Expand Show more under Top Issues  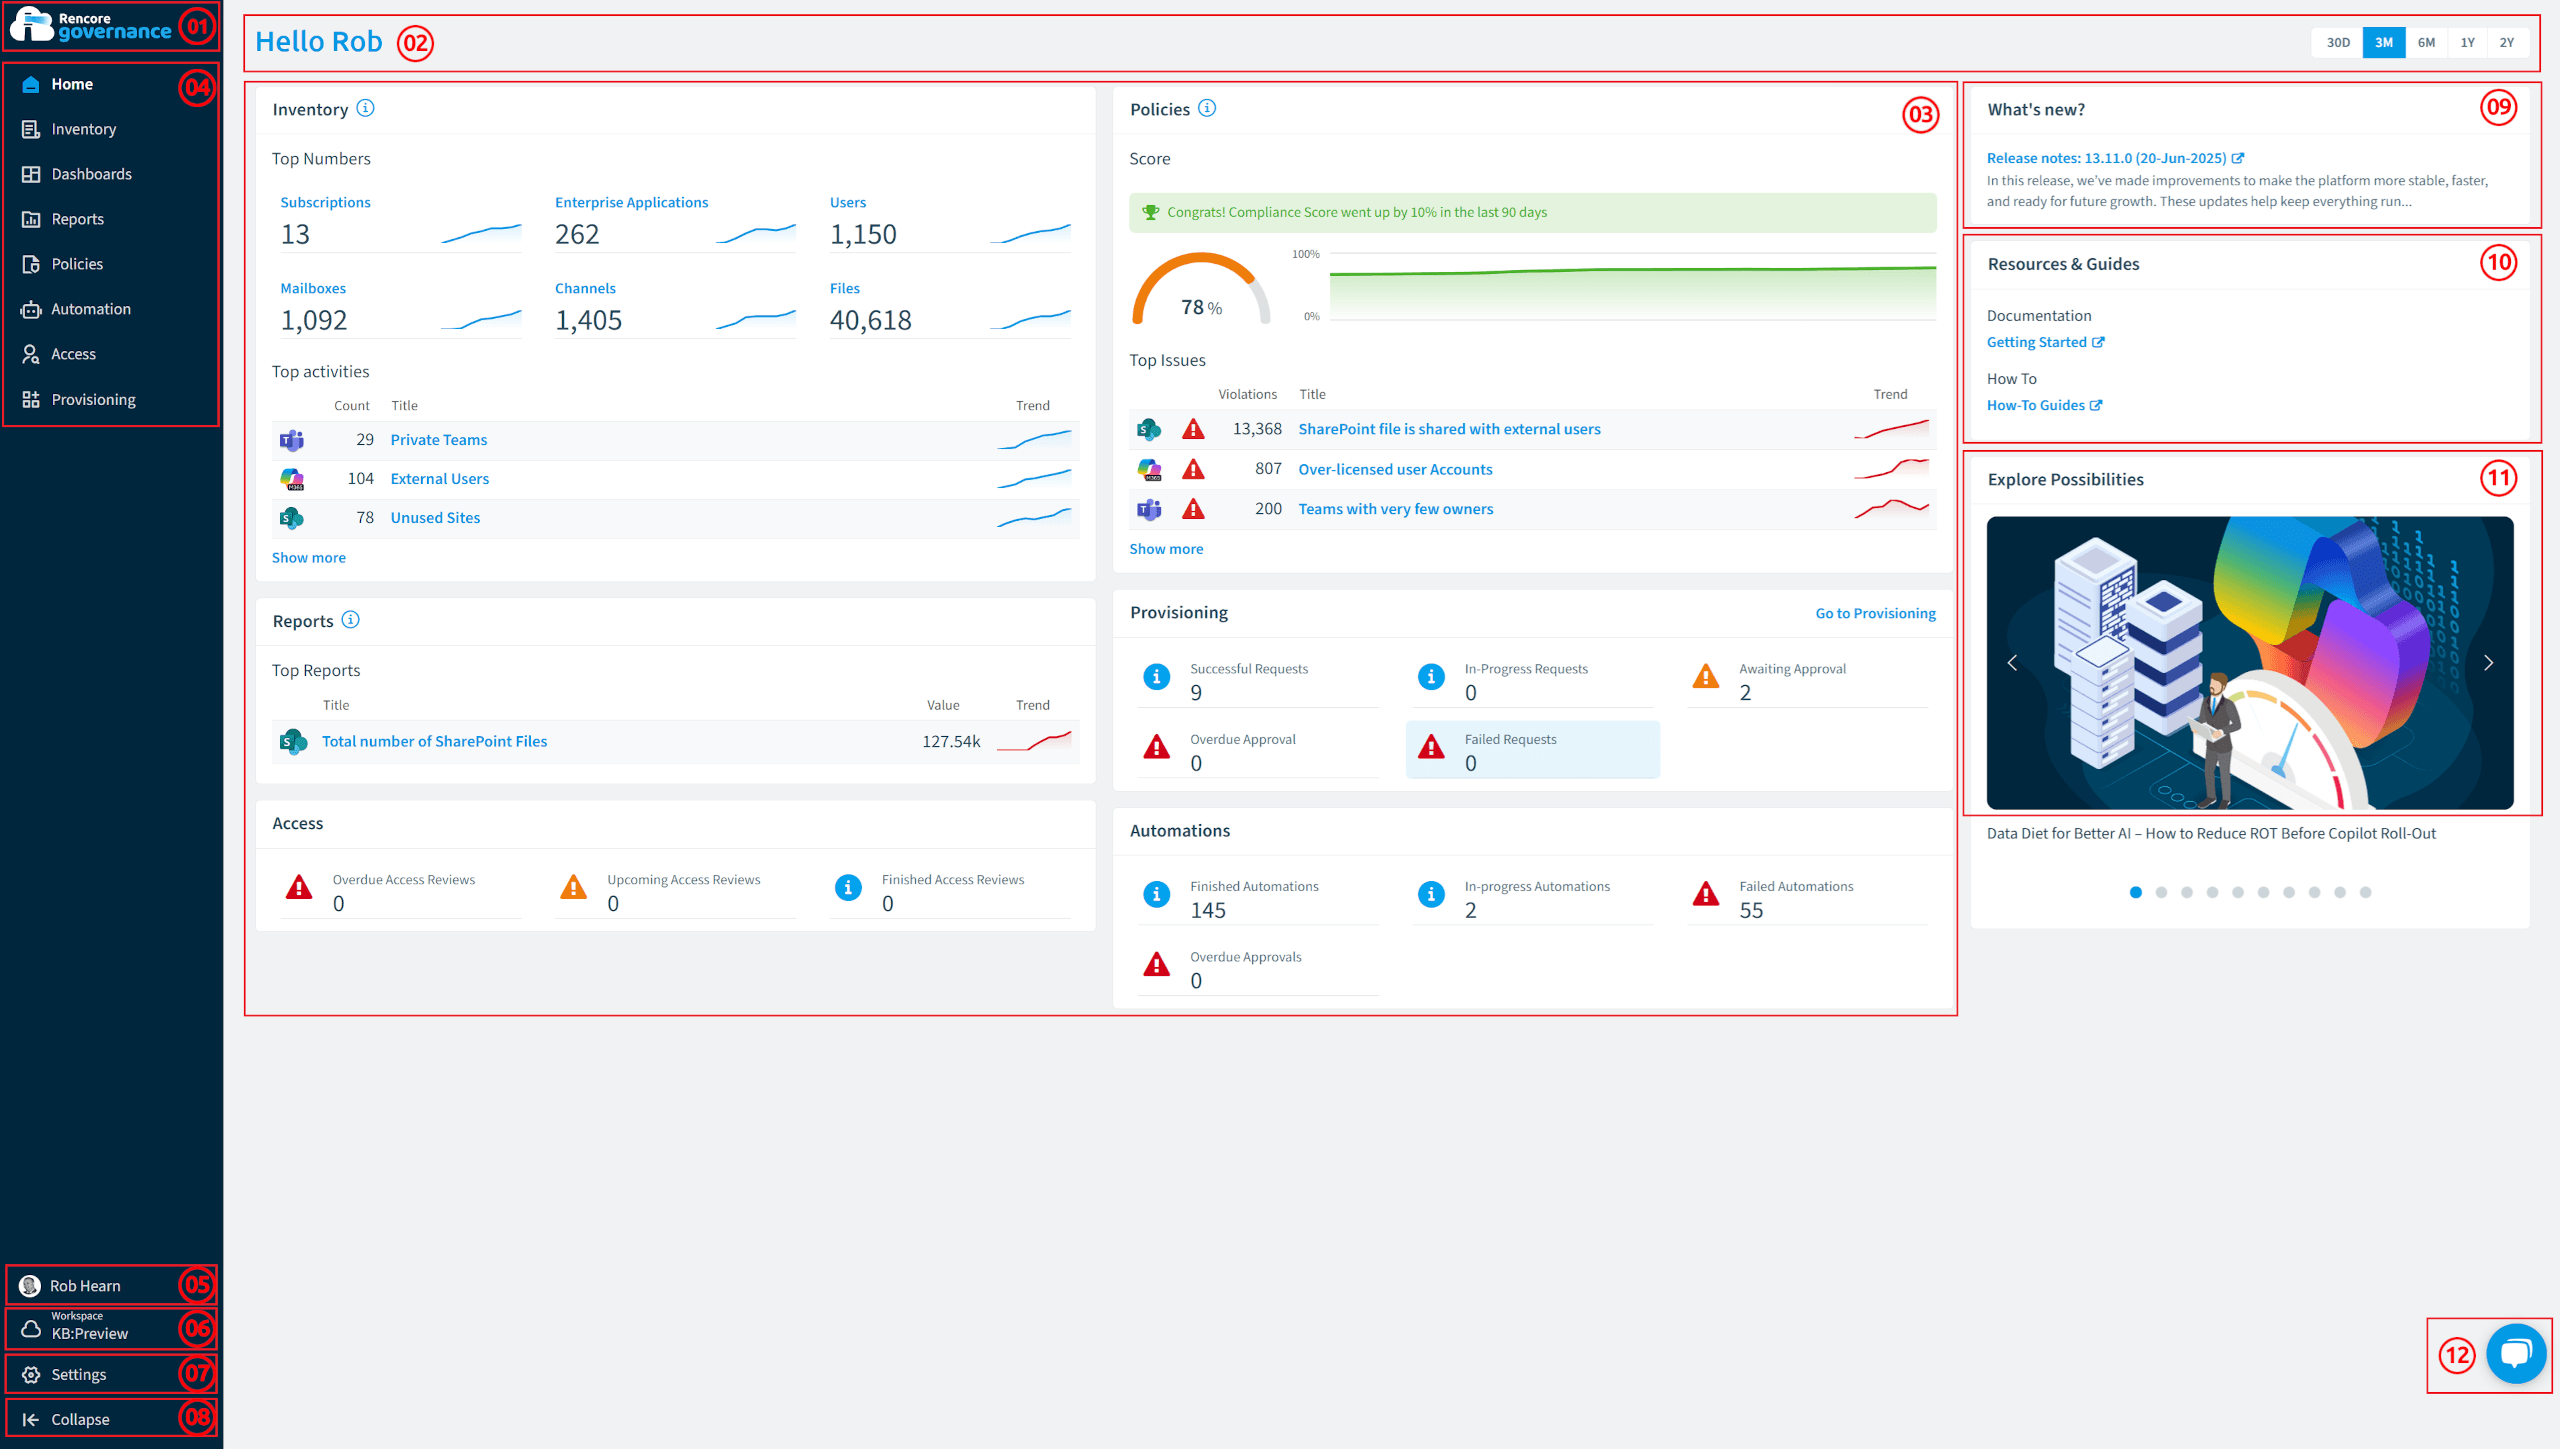[1166, 549]
